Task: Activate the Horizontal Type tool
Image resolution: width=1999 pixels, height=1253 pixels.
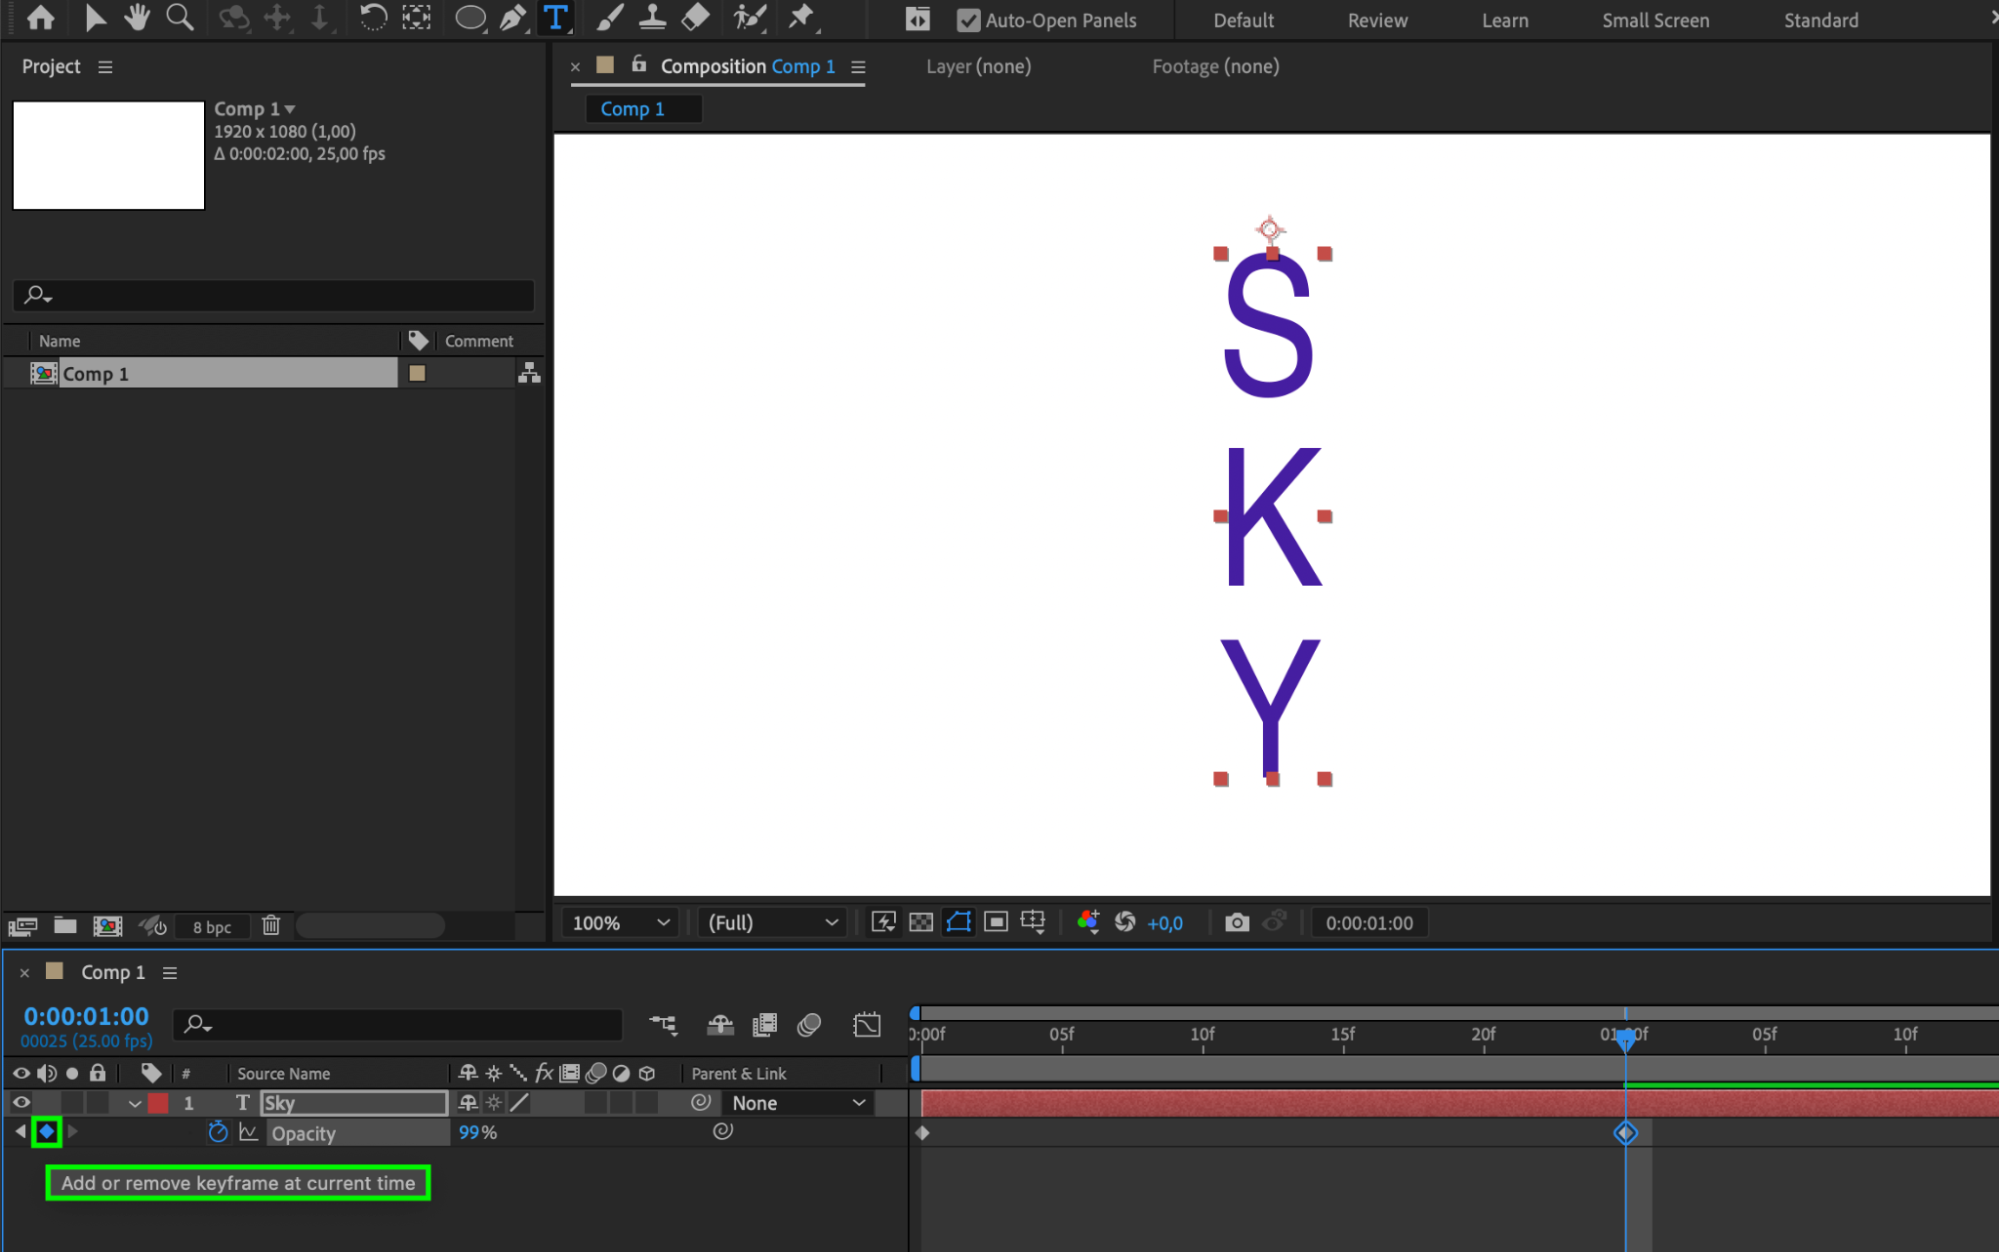Action: (x=556, y=17)
